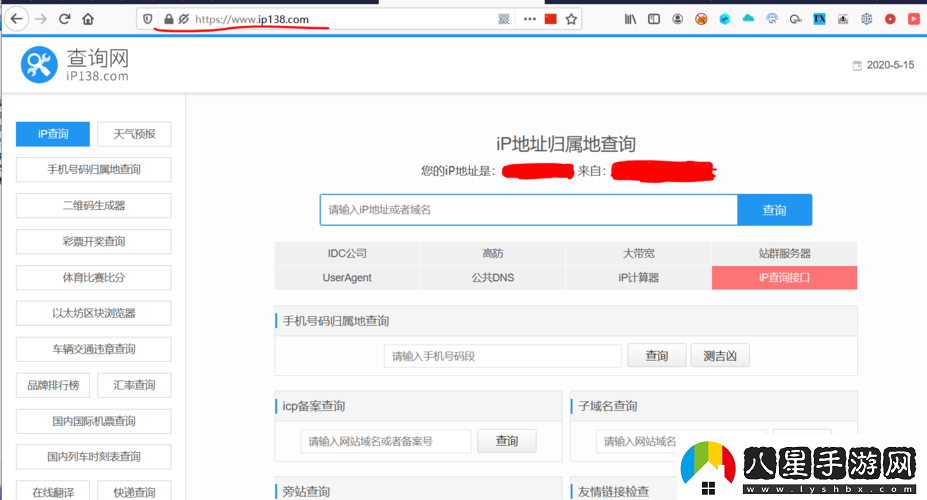Viewport: 927px width, 500px height.
Task: Reload the page with the refresh icon
Action: pyautogui.click(x=65, y=19)
